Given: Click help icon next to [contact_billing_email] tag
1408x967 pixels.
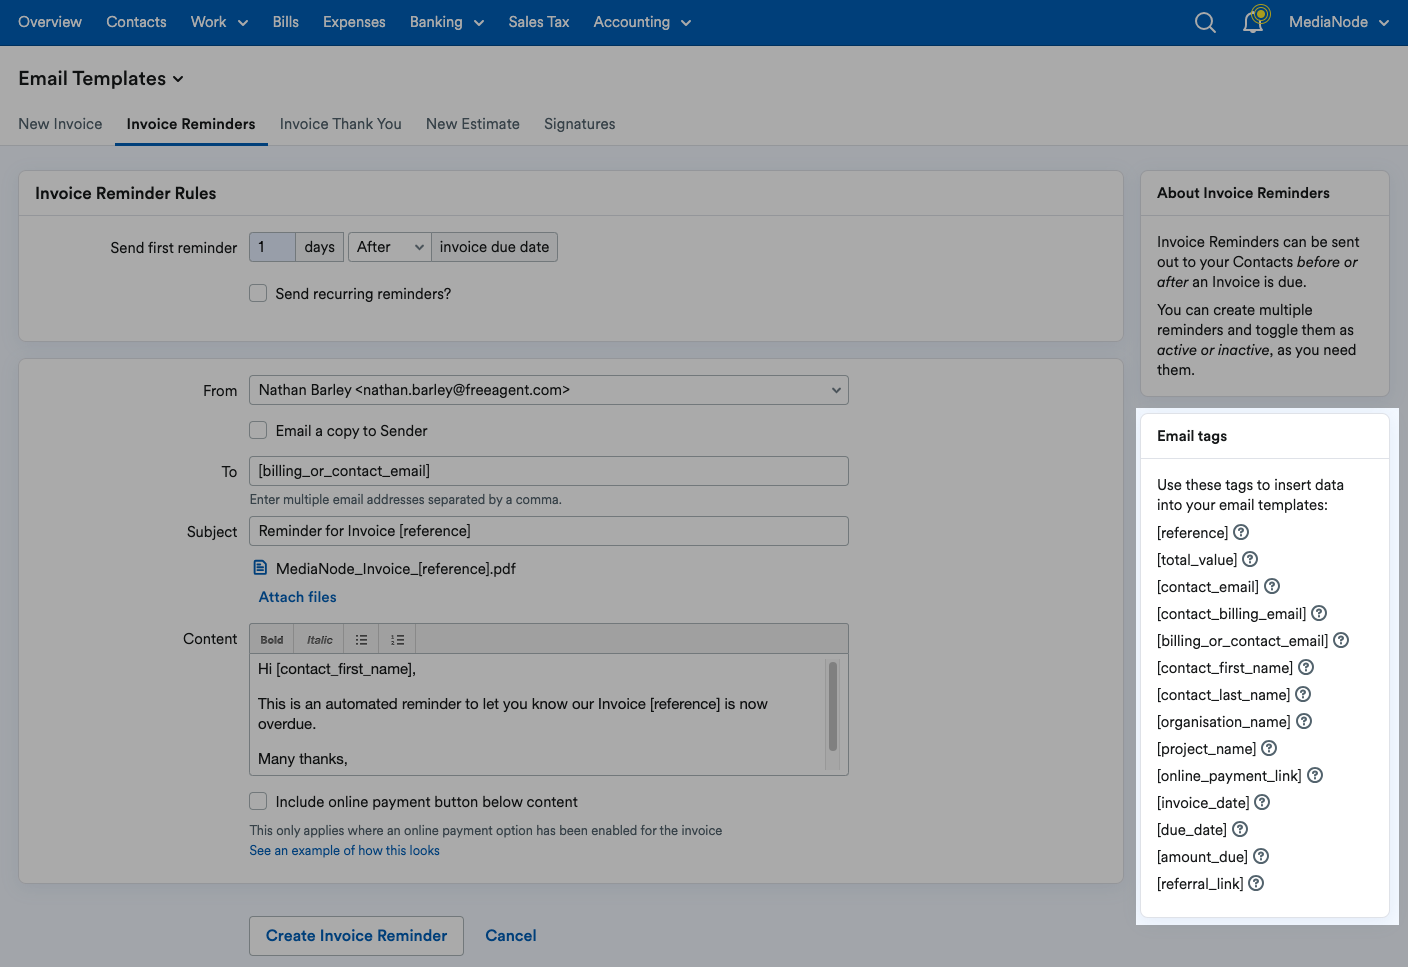Looking at the screenshot, I should [x=1319, y=613].
